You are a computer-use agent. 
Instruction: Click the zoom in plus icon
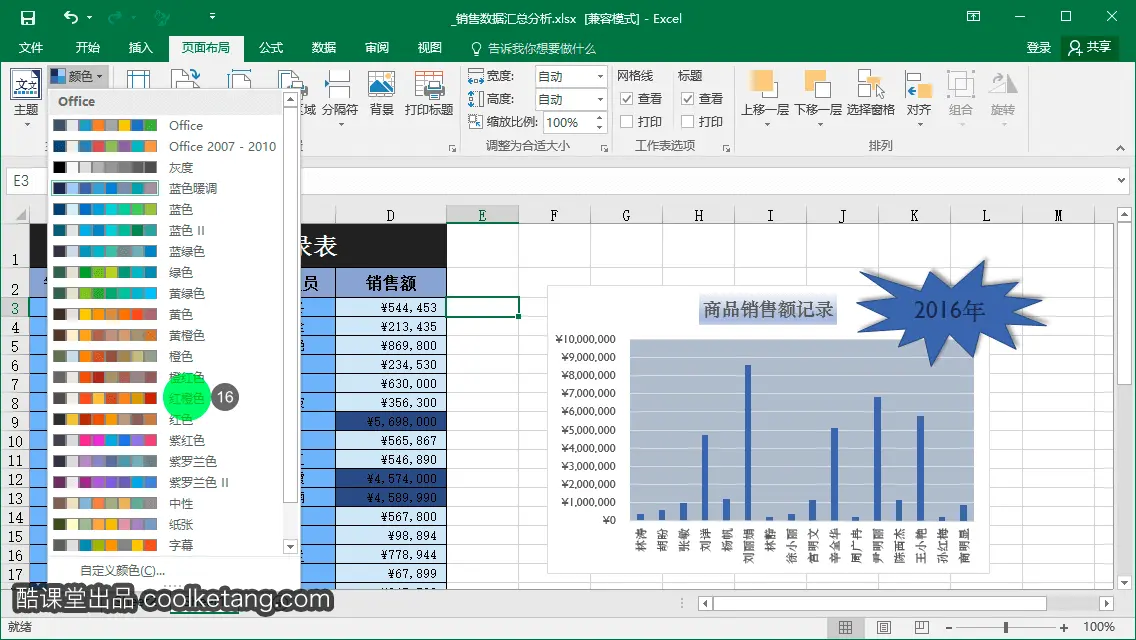(x=1064, y=628)
